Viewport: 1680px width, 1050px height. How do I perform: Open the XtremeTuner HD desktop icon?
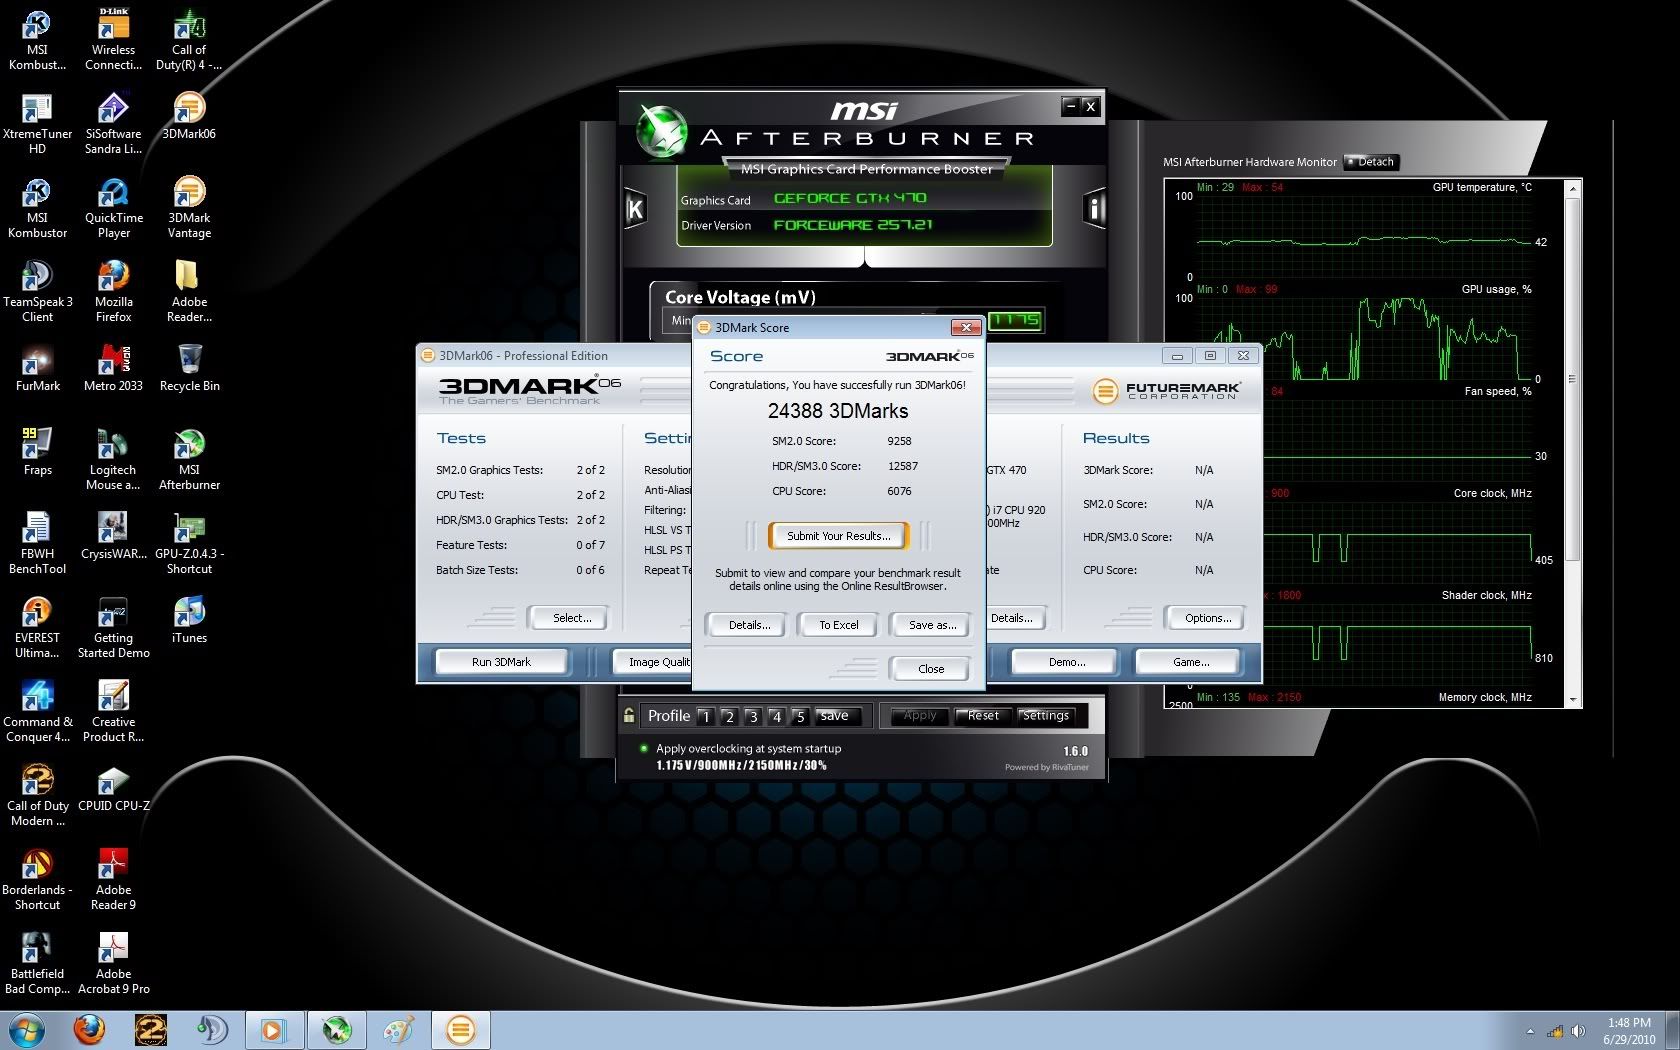tap(37, 123)
